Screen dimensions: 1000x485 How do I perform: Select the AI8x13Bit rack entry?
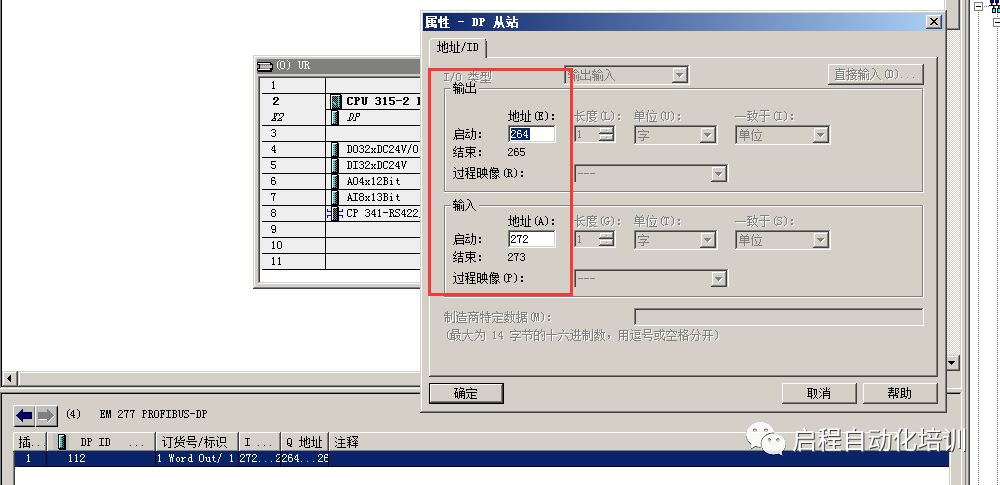pos(373,197)
